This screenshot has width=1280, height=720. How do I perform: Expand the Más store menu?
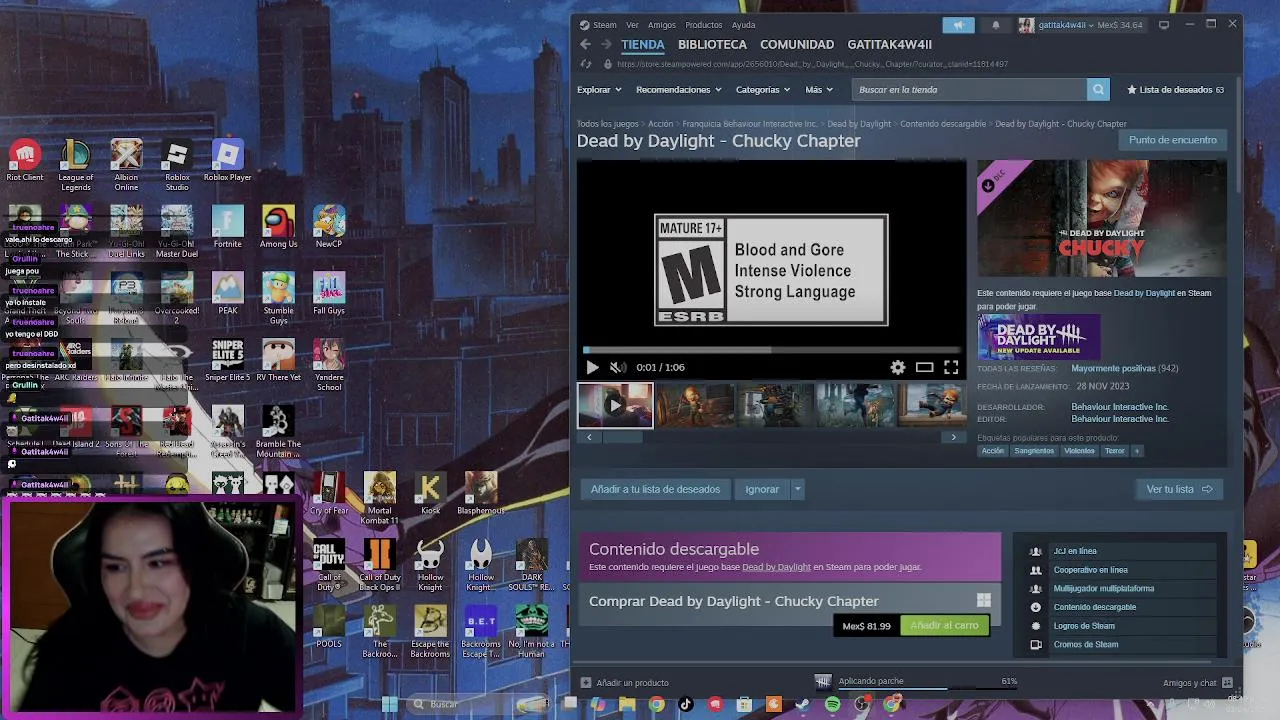pos(819,89)
